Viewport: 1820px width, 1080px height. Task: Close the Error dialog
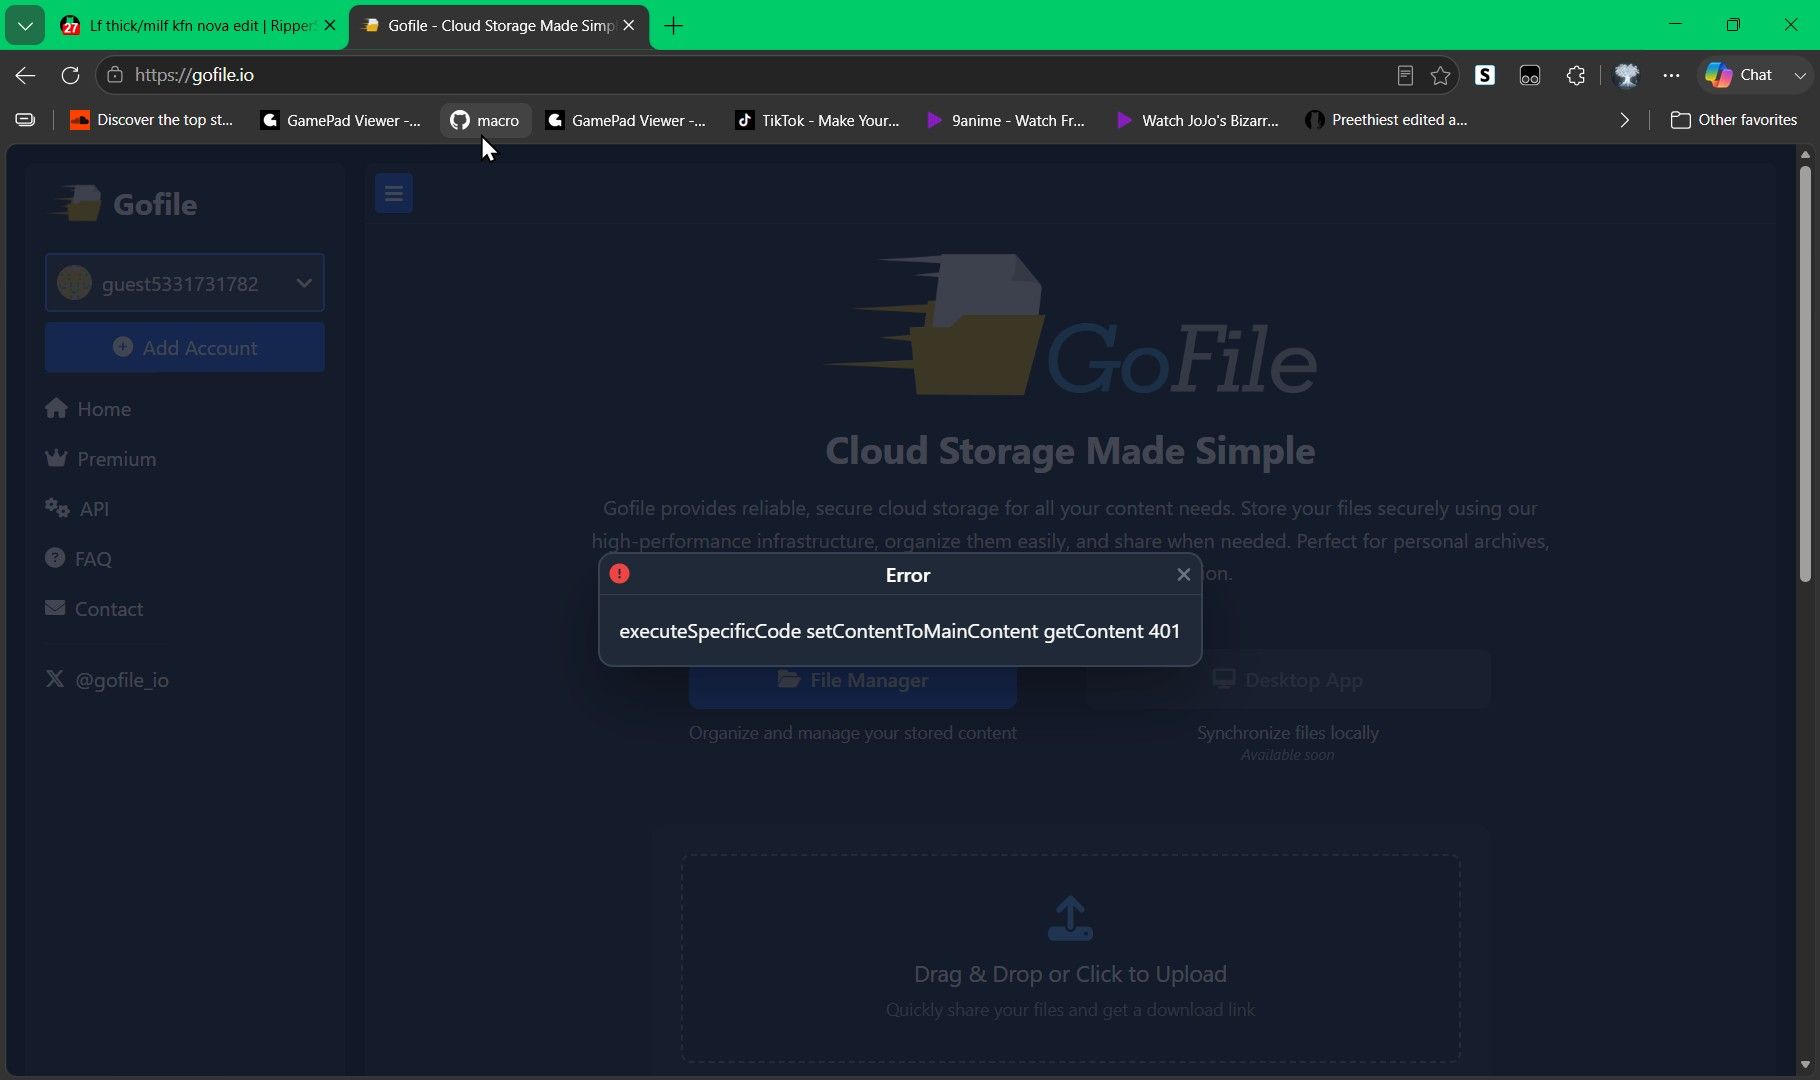coord(1183,575)
